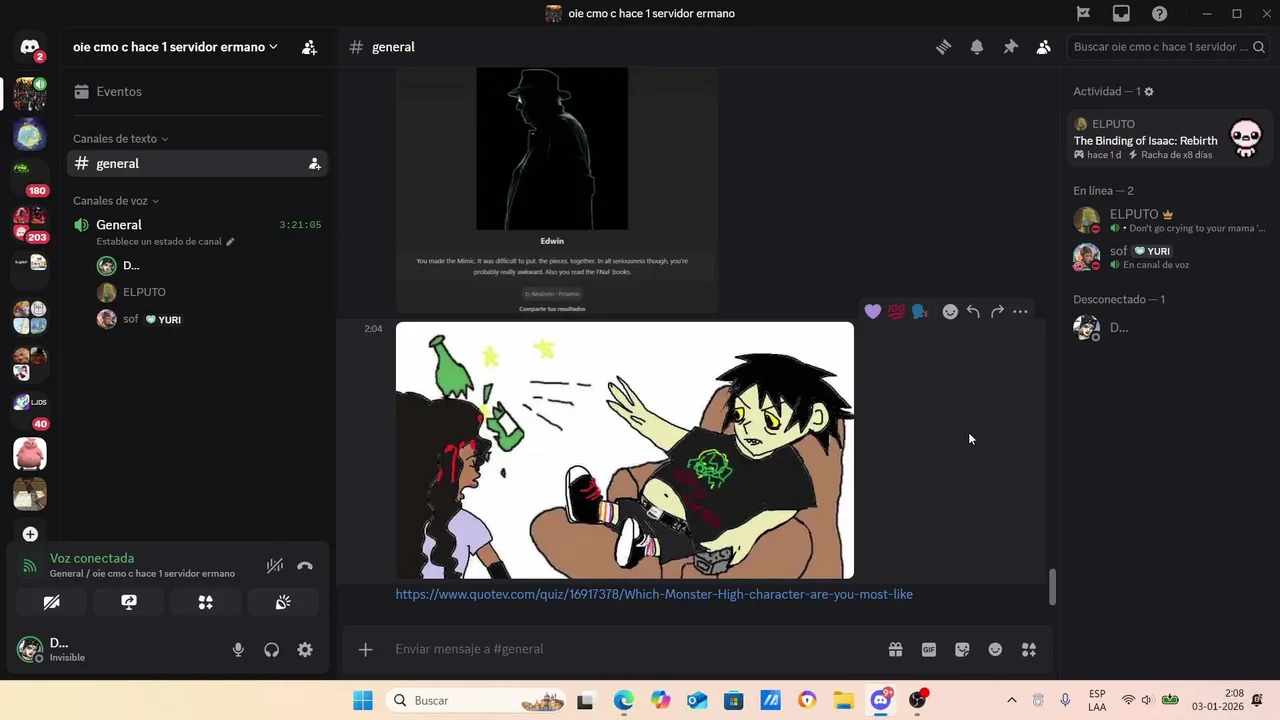The width and height of the screenshot is (1280, 720).
Task: Open GIF picker button
Action: (x=929, y=649)
